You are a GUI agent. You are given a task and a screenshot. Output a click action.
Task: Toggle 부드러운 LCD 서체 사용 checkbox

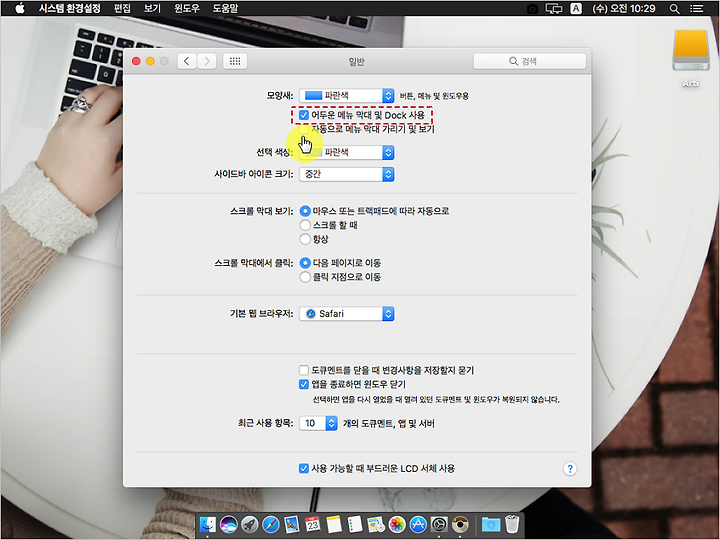pos(304,468)
